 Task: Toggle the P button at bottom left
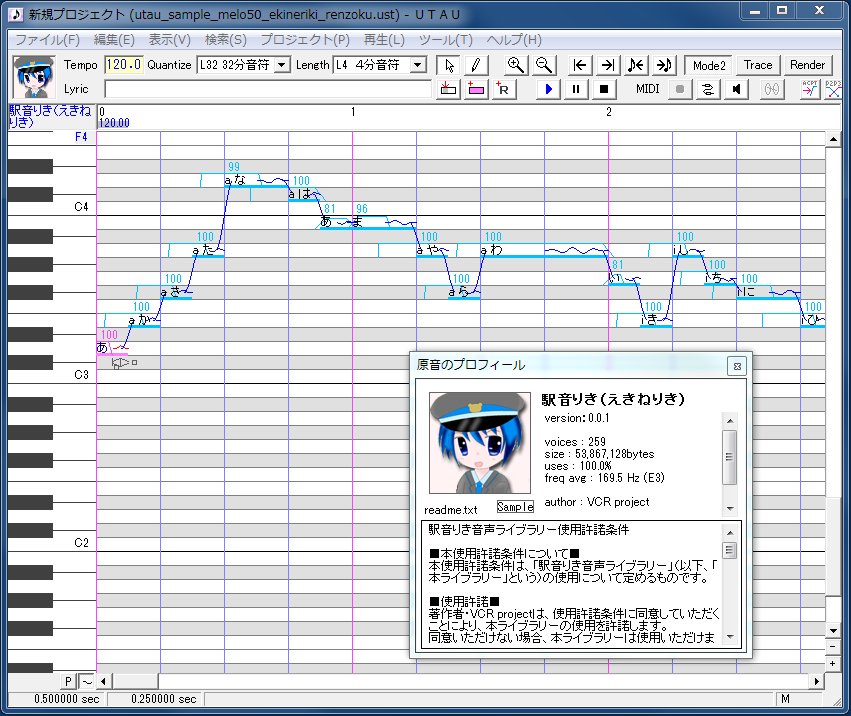(x=68, y=681)
